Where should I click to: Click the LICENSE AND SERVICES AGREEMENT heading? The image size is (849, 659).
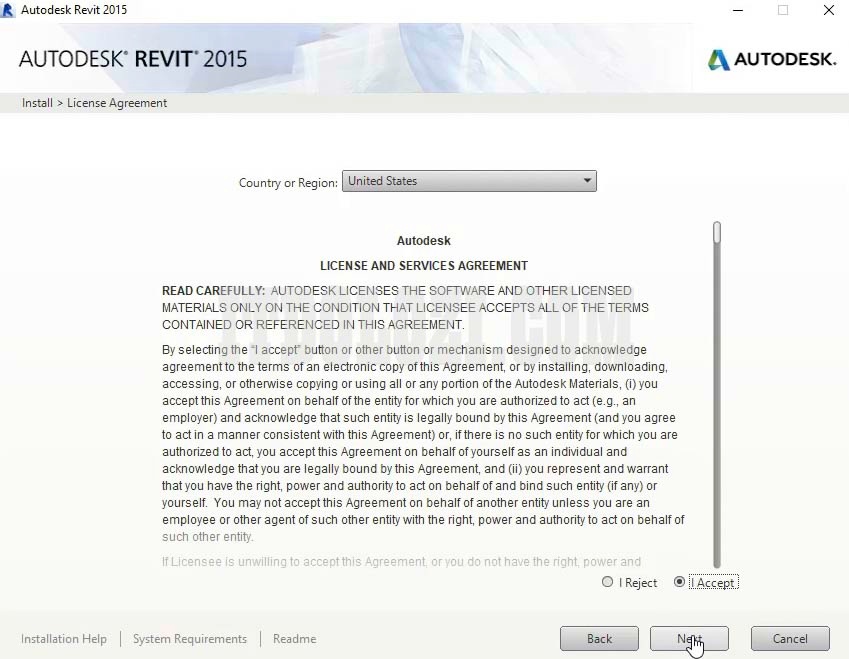[x=424, y=266]
